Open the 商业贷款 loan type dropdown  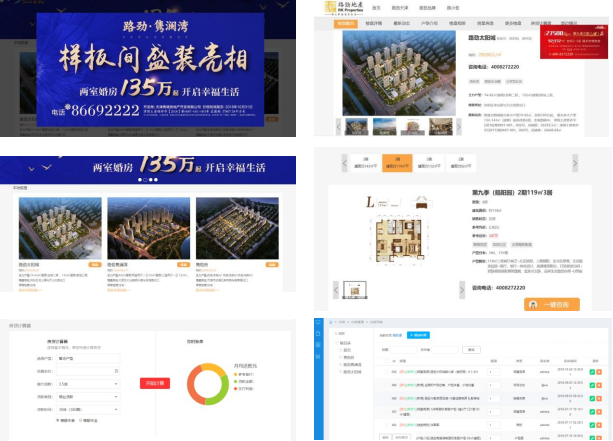(88, 397)
